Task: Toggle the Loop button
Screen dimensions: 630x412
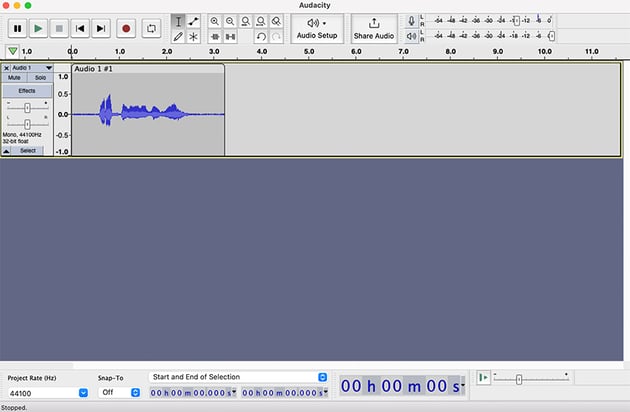Action: coord(152,28)
